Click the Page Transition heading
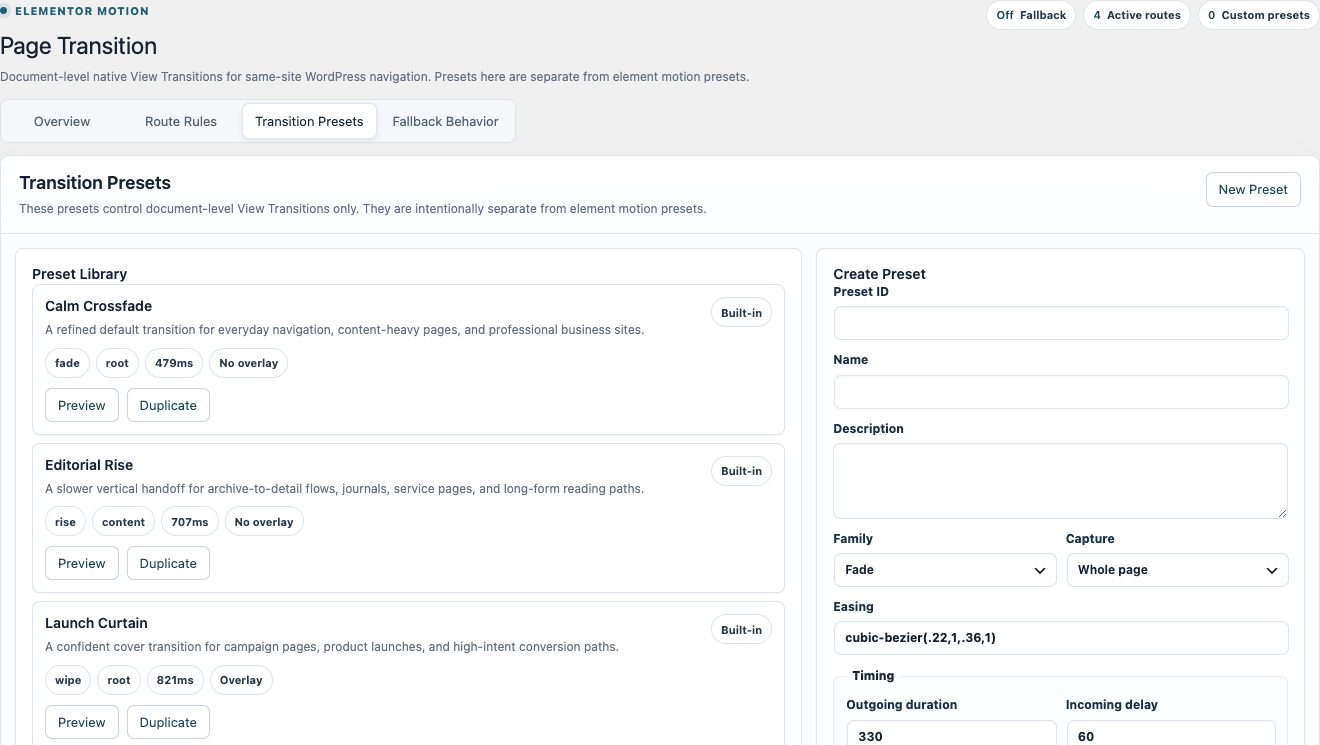 (x=79, y=46)
